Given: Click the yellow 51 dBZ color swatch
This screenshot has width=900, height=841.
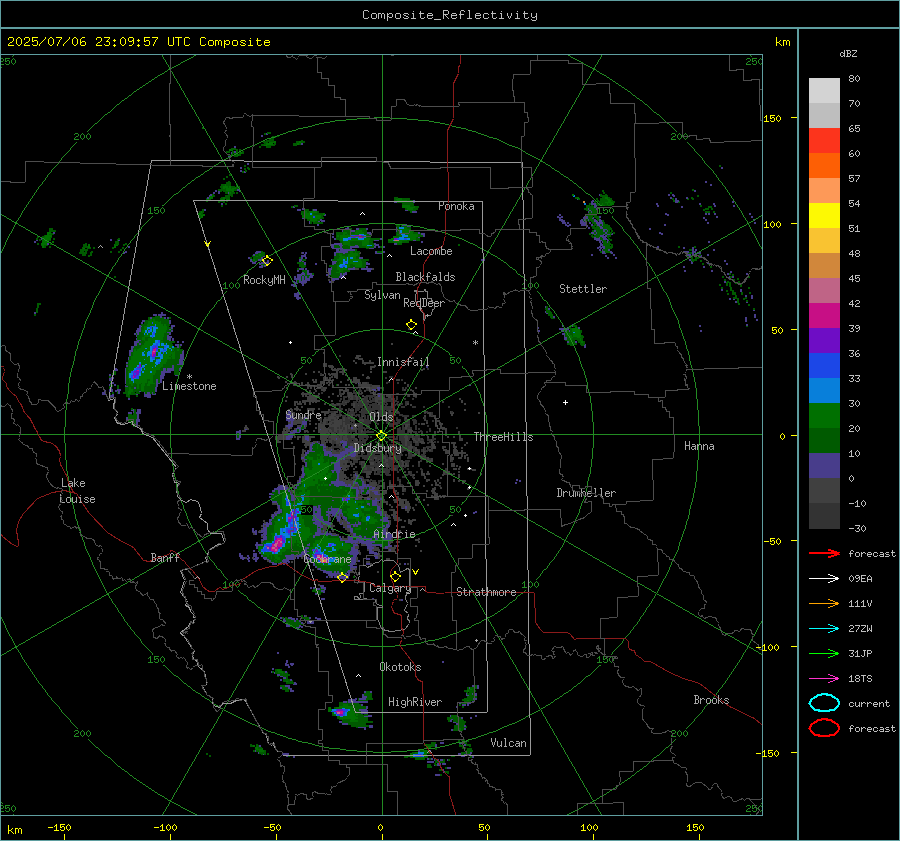Looking at the screenshot, I should coord(824,216).
